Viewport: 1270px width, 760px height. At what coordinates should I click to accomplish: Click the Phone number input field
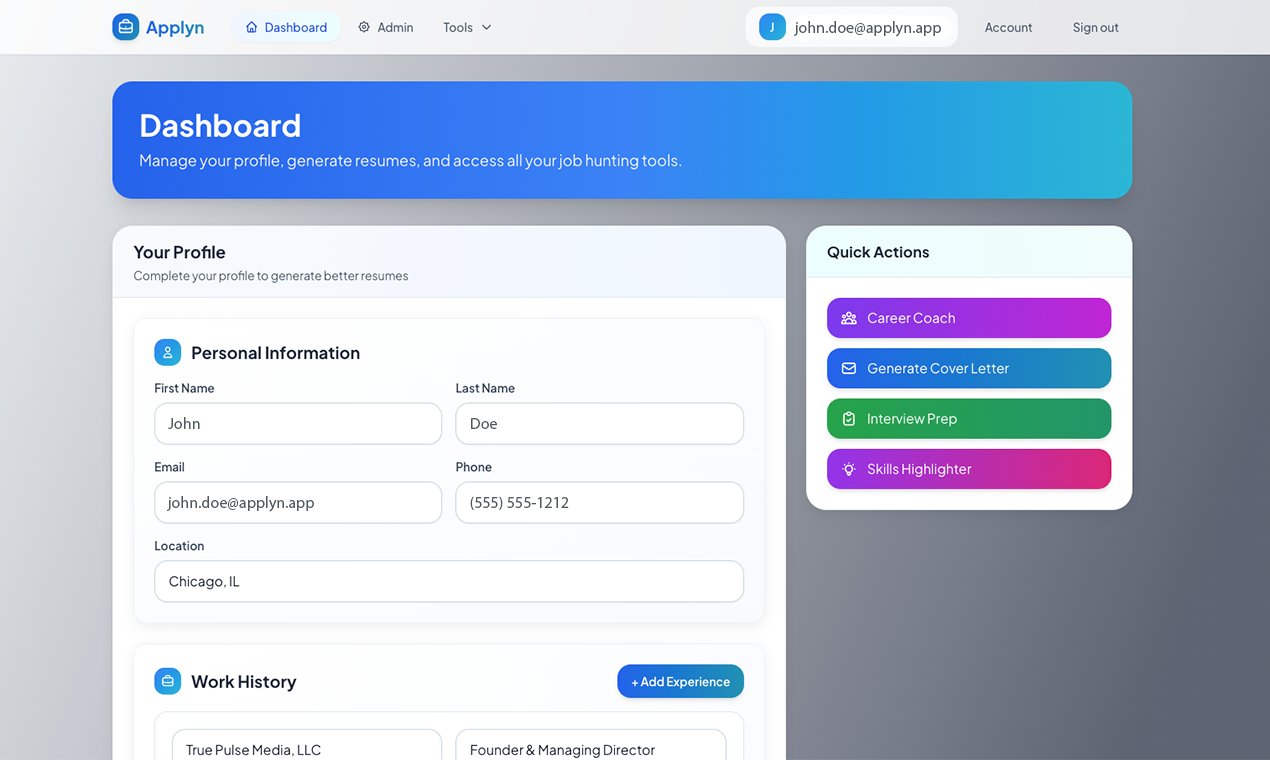(599, 502)
